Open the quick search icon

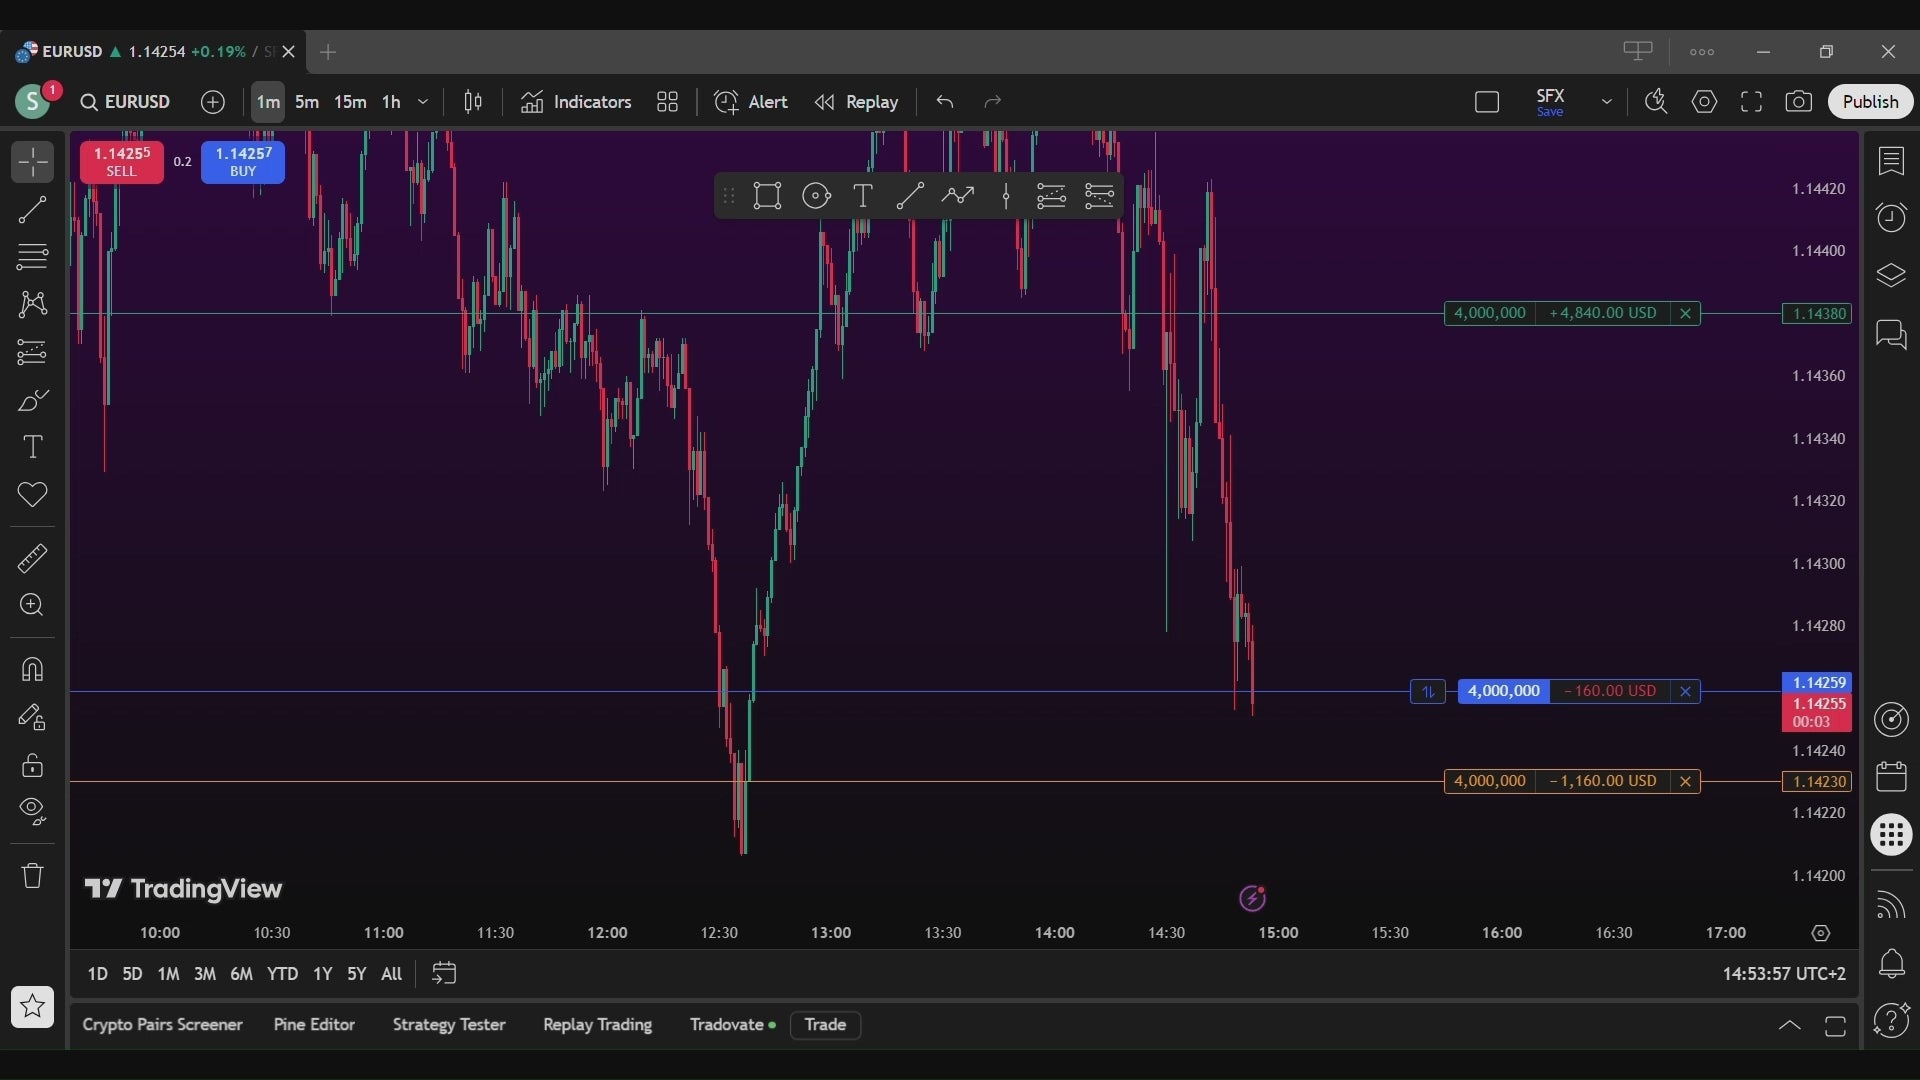[1656, 102]
